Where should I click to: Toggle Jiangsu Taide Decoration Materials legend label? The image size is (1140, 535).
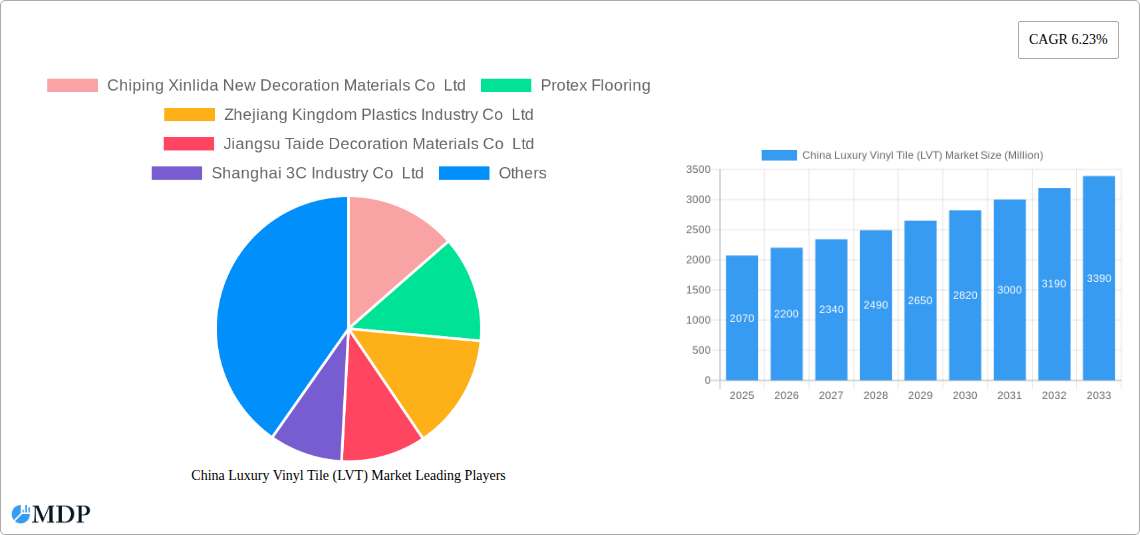(x=379, y=144)
